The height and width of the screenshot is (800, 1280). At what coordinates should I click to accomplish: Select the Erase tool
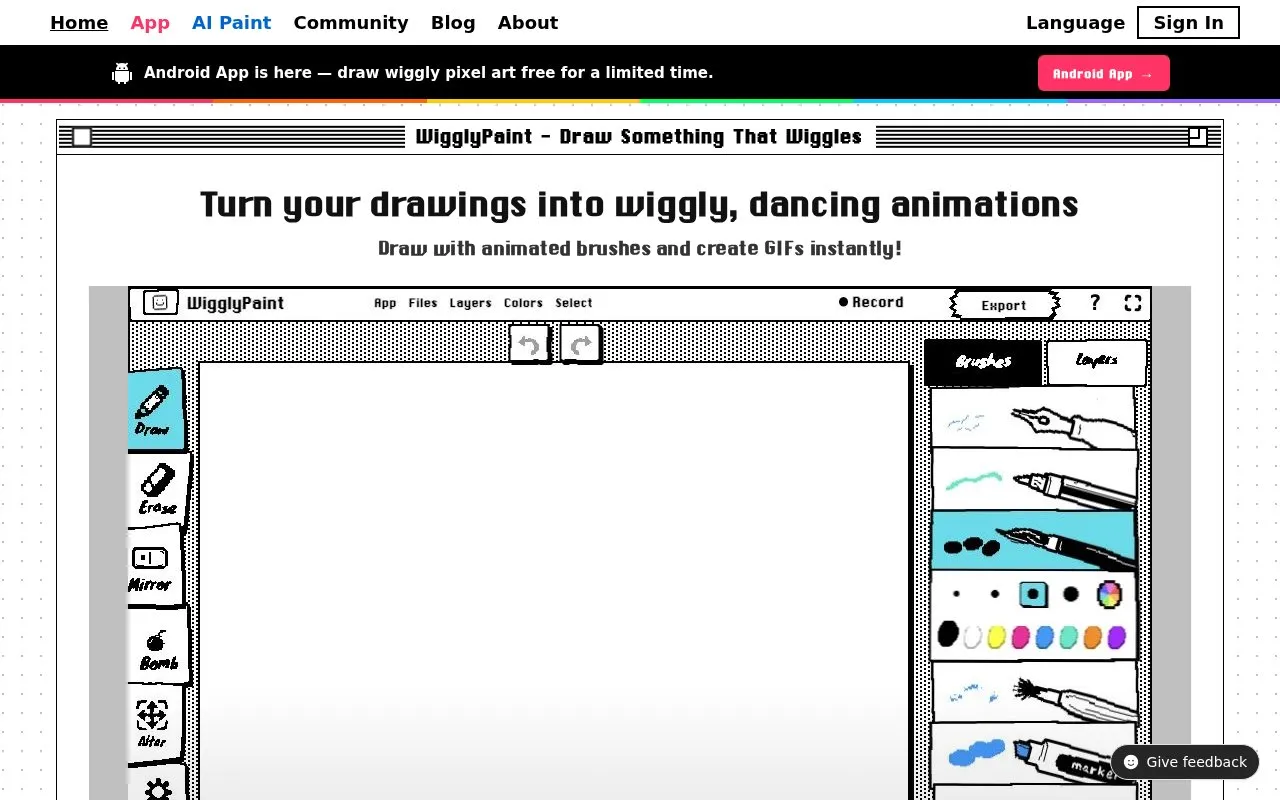coord(158,489)
